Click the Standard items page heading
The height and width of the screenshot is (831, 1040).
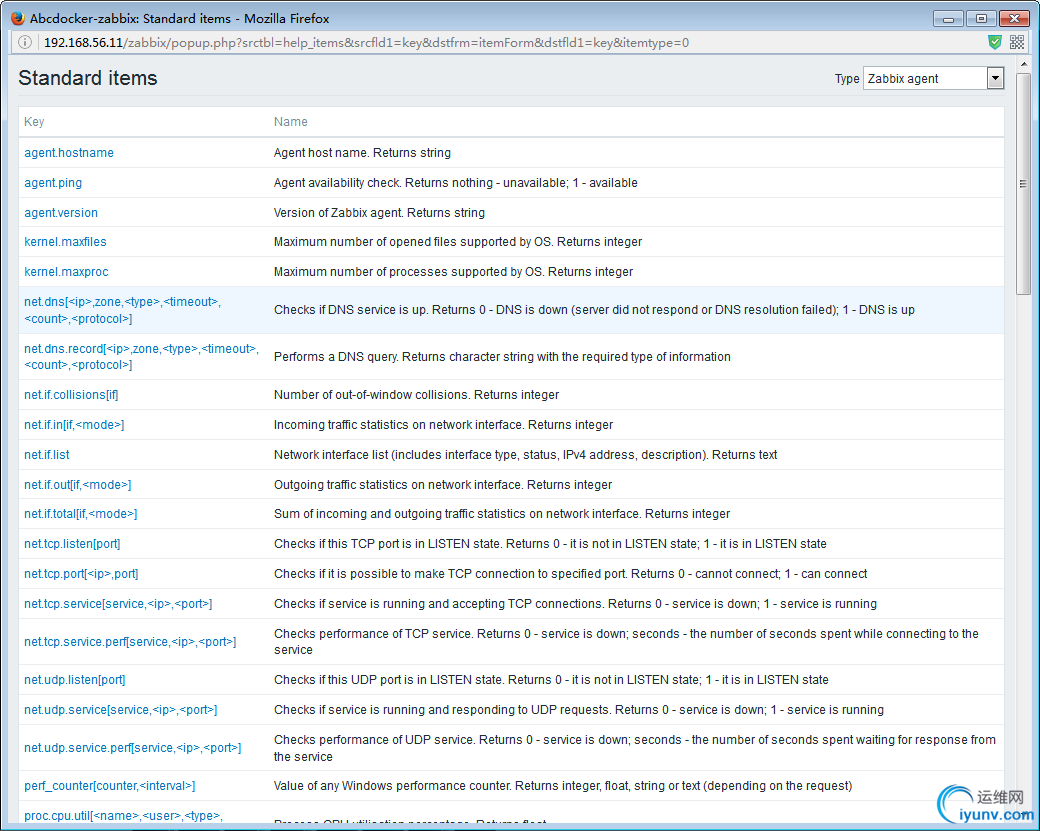[88, 78]
